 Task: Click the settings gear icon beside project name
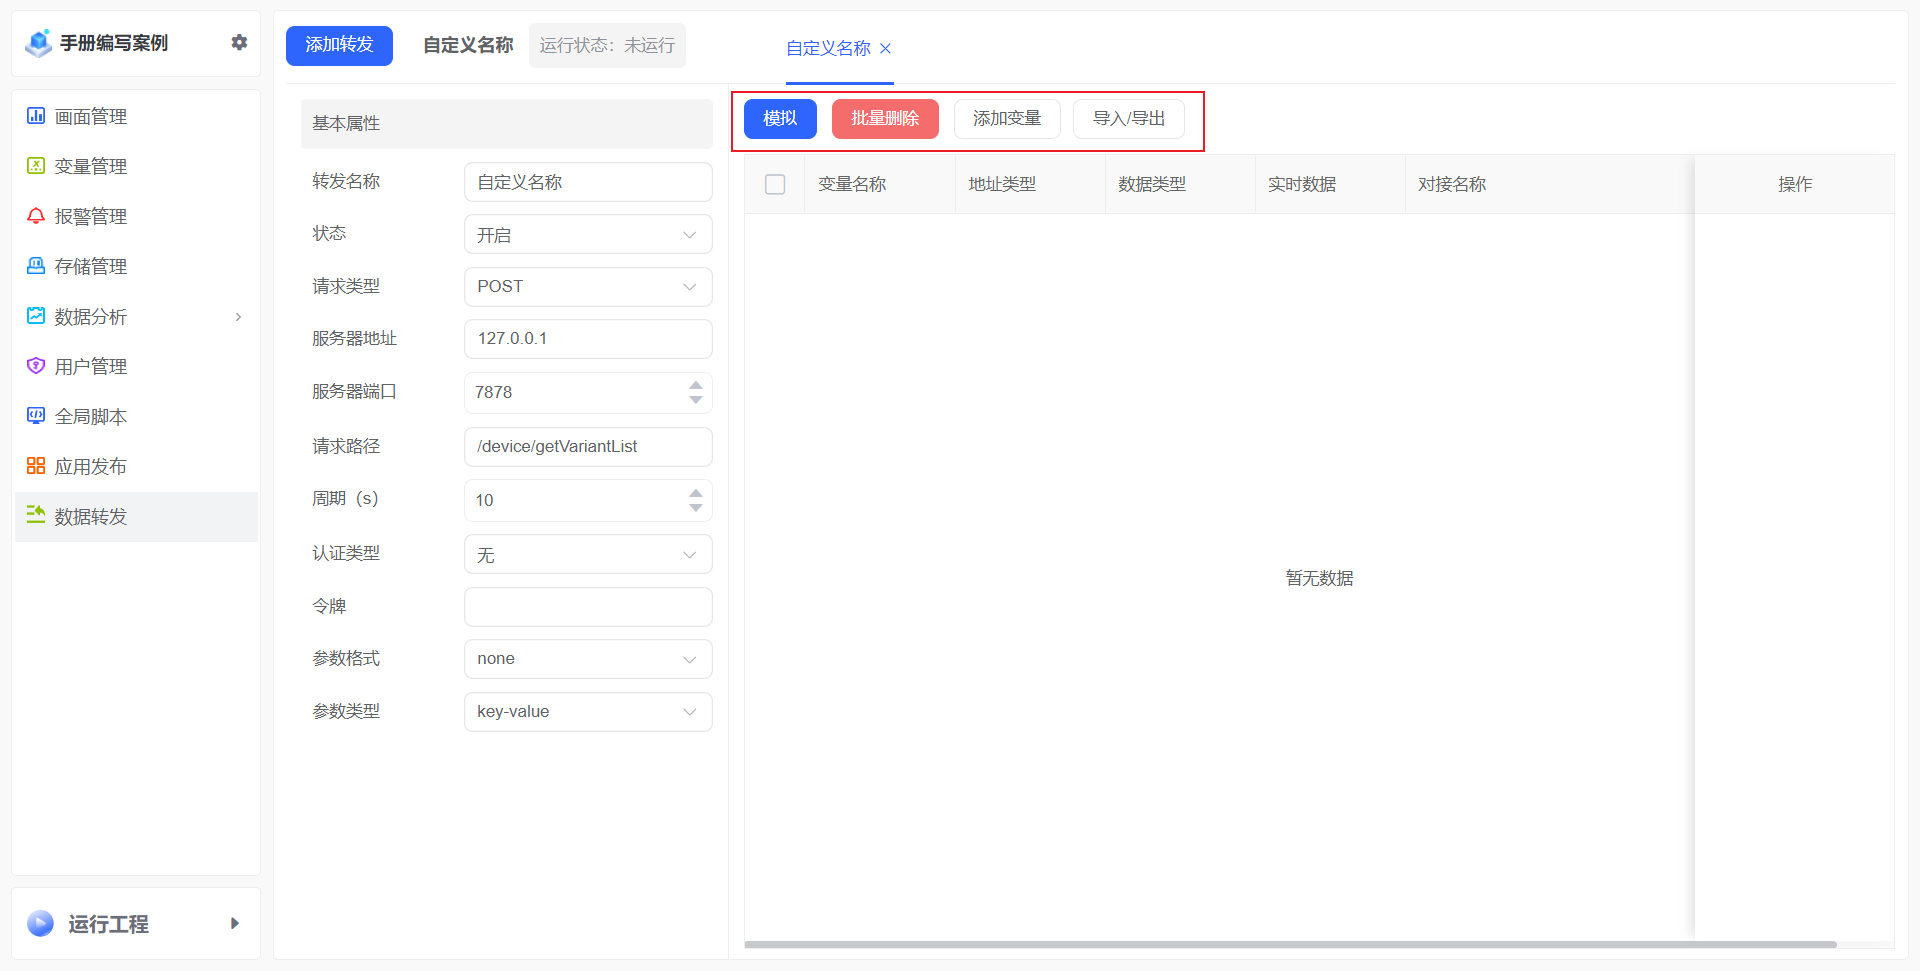(x=239, y=42)
